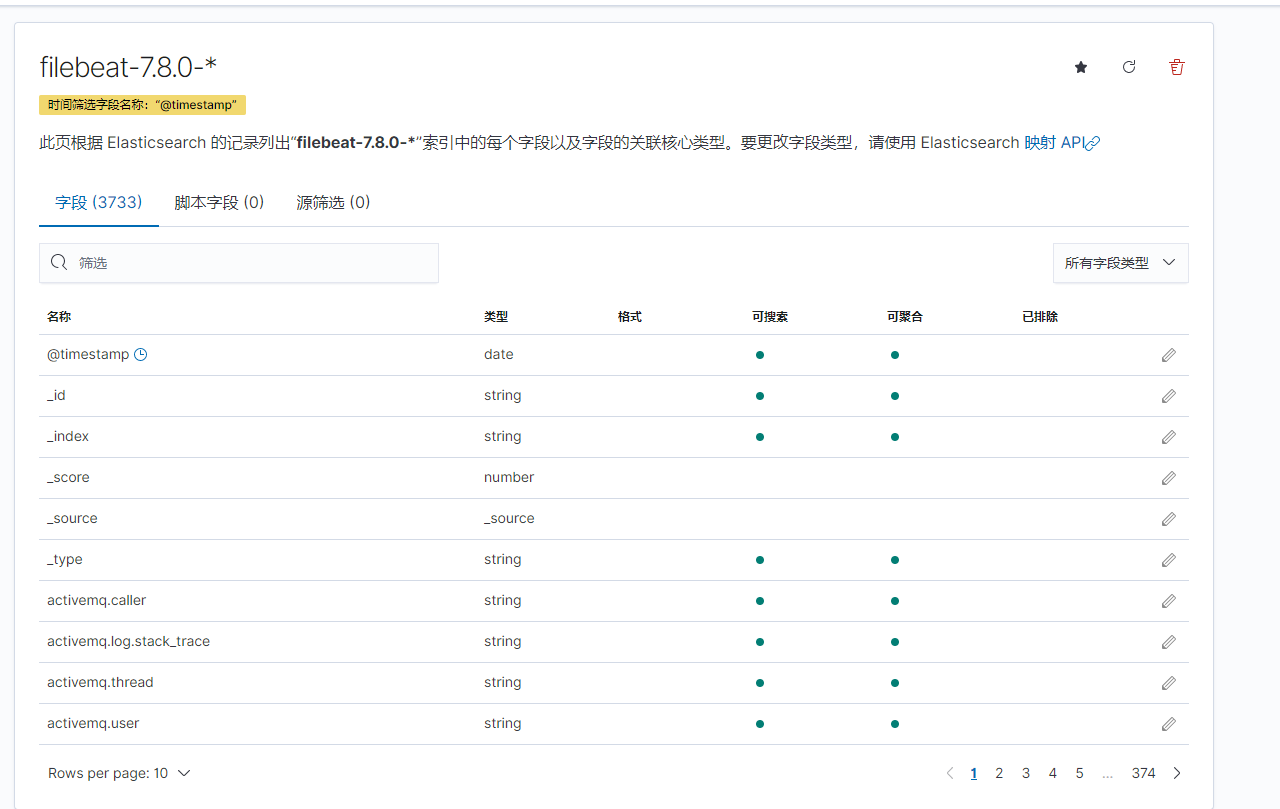Open the 源筛选 (0) tab

[333, 202]
